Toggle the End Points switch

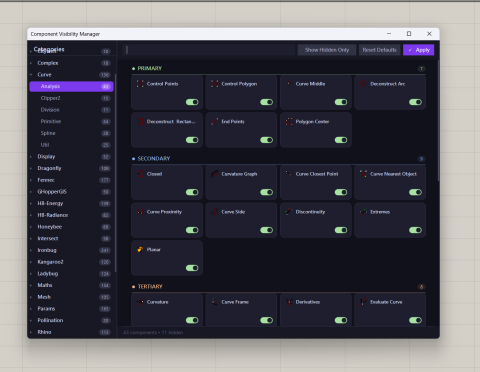(266, 140)
